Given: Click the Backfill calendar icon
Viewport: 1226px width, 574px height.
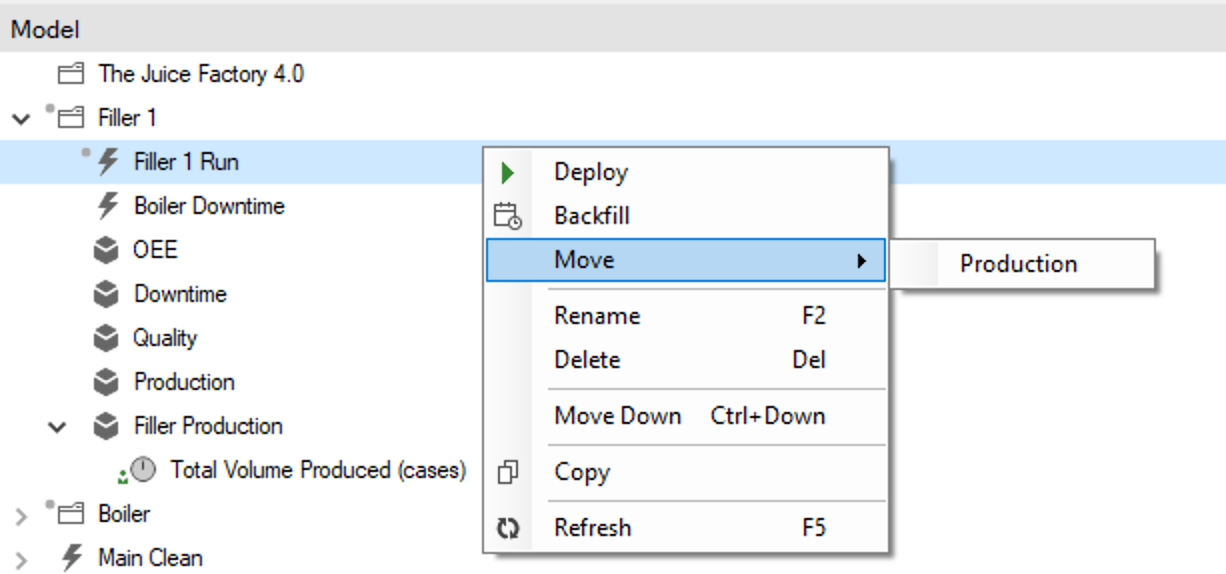Looking at the screenshot, I should point(508,216).
